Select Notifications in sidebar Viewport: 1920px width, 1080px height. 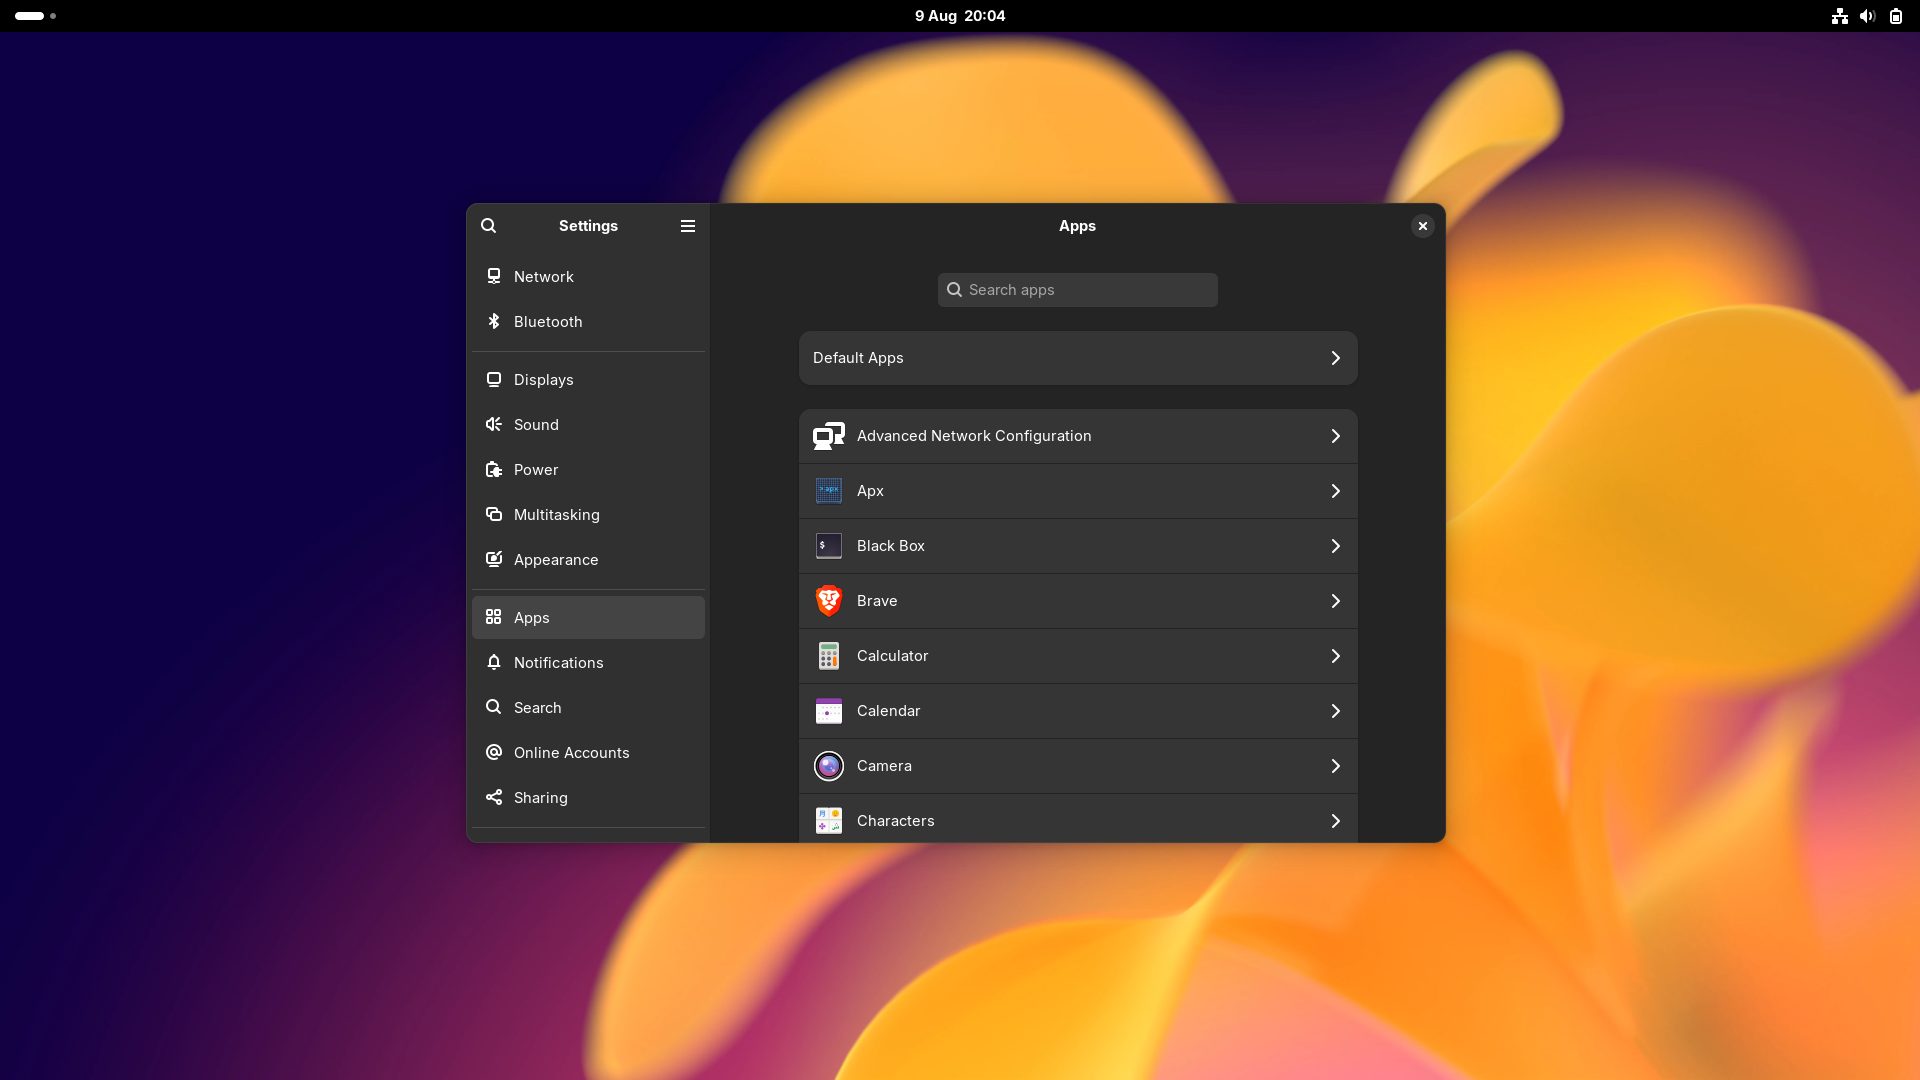588,663
